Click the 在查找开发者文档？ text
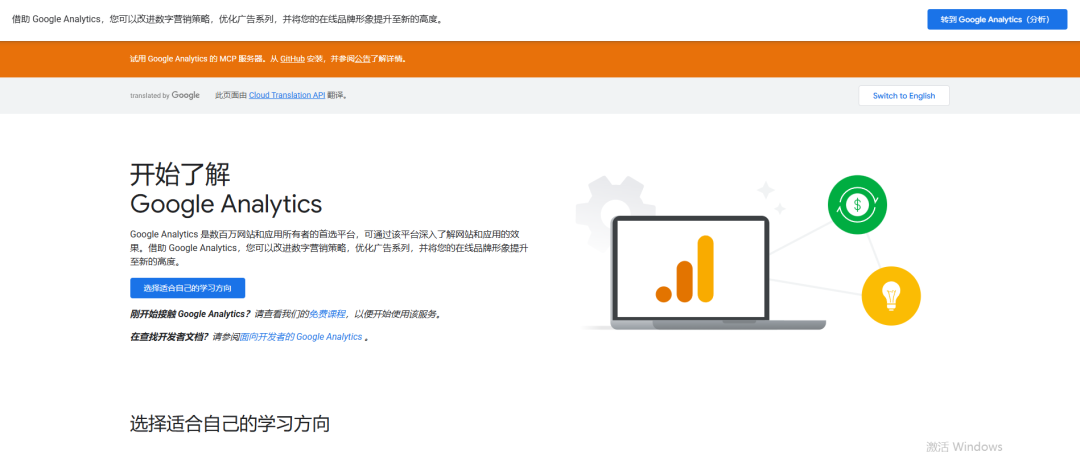The width and height of the screenshot is (1080, 452). (x=170, y=337)
